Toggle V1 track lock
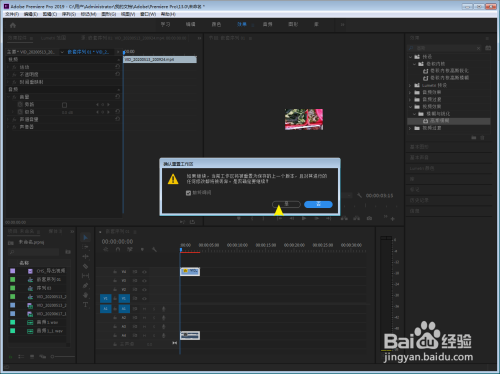Image resolution: width=500 pixels, height=374 pixels. pyautogui.click(x=115, y=298)
